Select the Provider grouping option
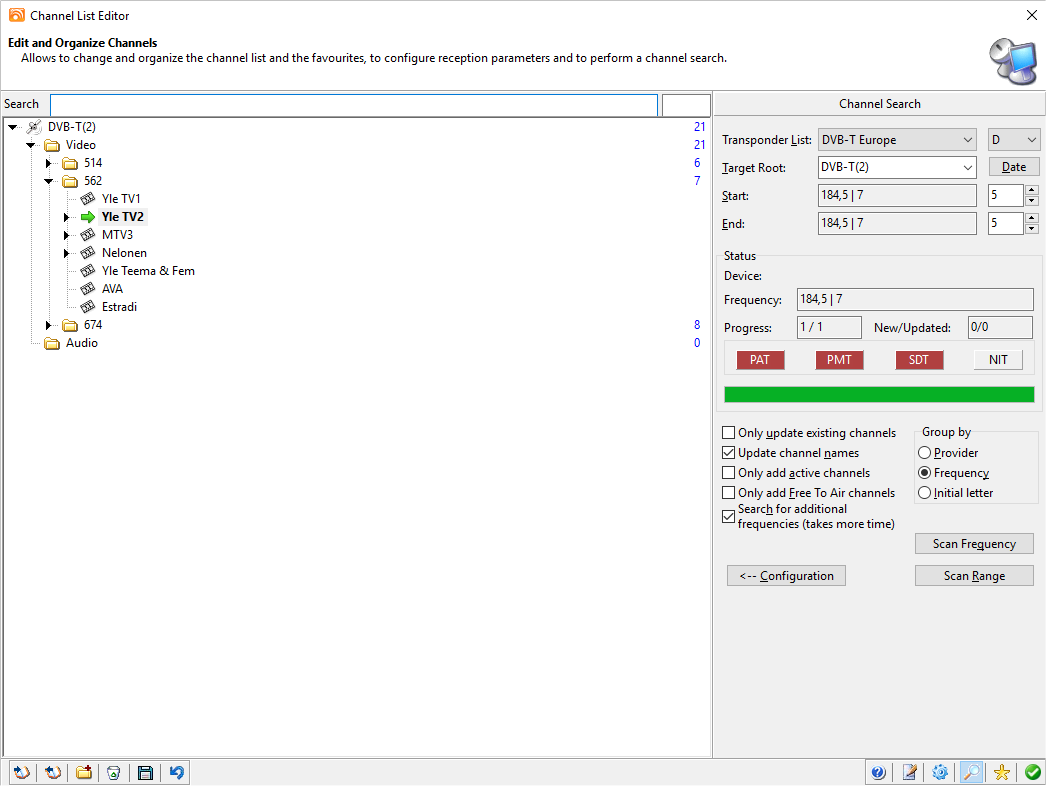1046x786 pixels. click(925, 453)
